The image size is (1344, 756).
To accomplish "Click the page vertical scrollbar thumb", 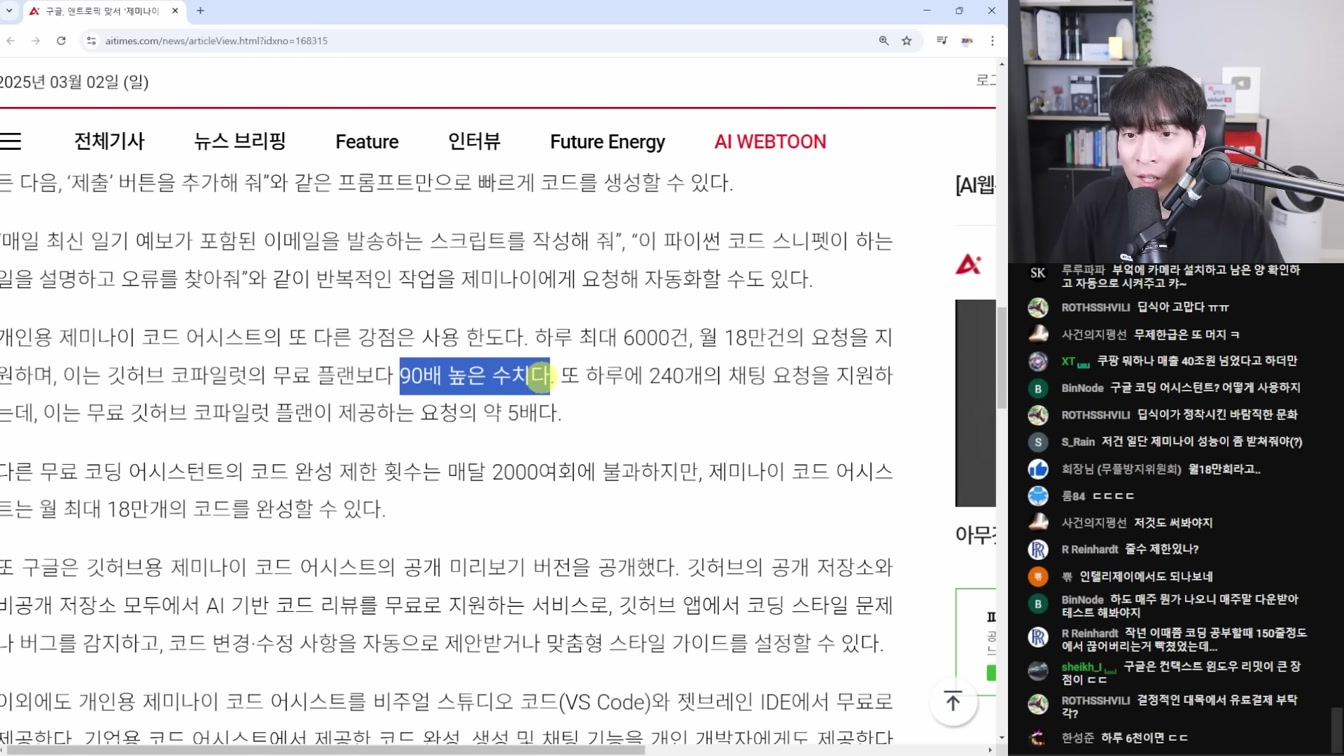I will (1002, 360).
